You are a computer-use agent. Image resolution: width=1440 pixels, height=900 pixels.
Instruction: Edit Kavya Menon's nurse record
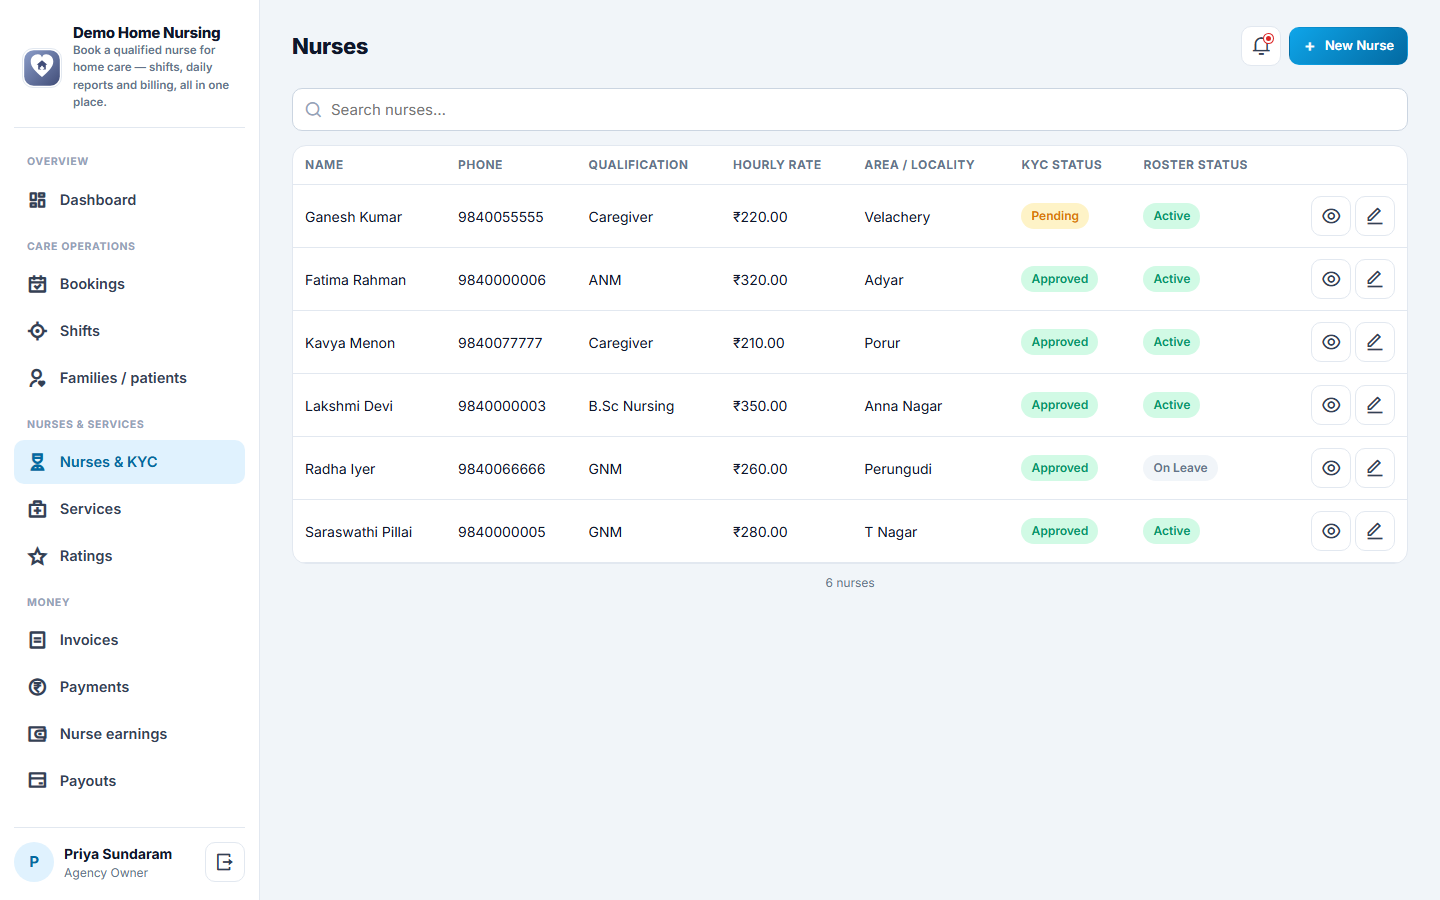pyautogui.click(x=1375, y=342)
